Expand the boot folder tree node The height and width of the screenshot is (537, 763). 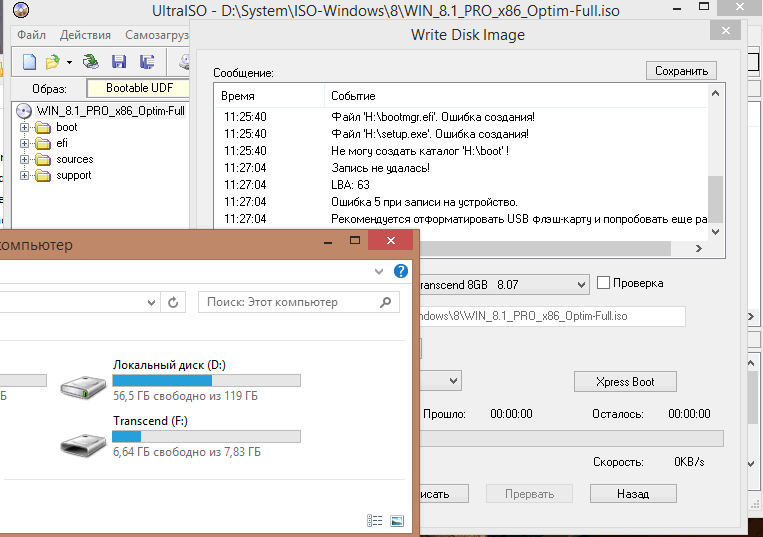click(x=25, y=128)
